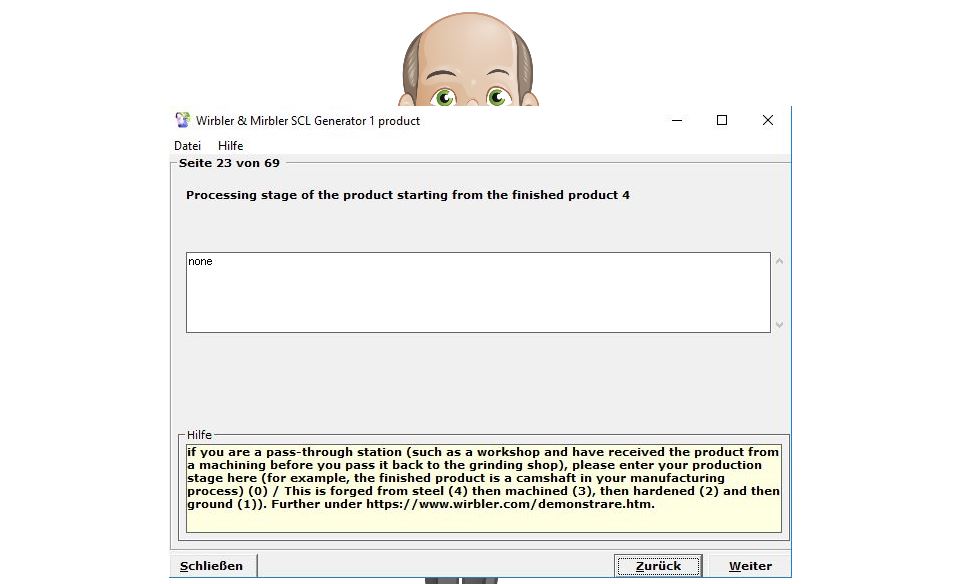Click the Schließen button
Image resolution: width=957 pixels, height=584 pixels.
[x=212, y=566]
